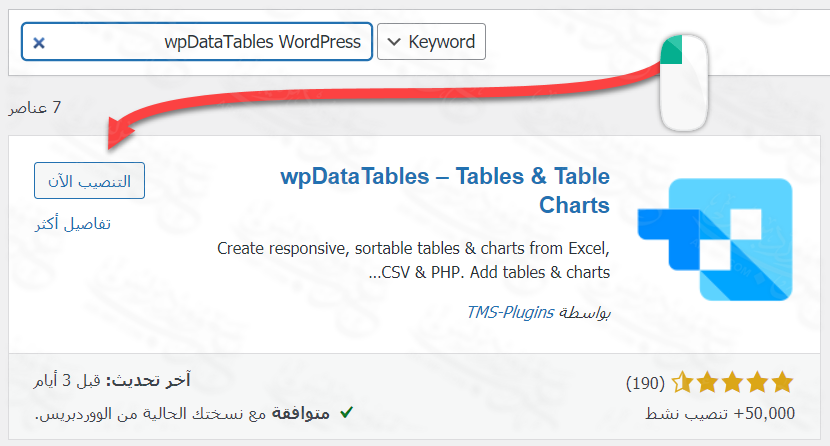Click the middle gold rating star
The image size is (830, 446).
732,382
